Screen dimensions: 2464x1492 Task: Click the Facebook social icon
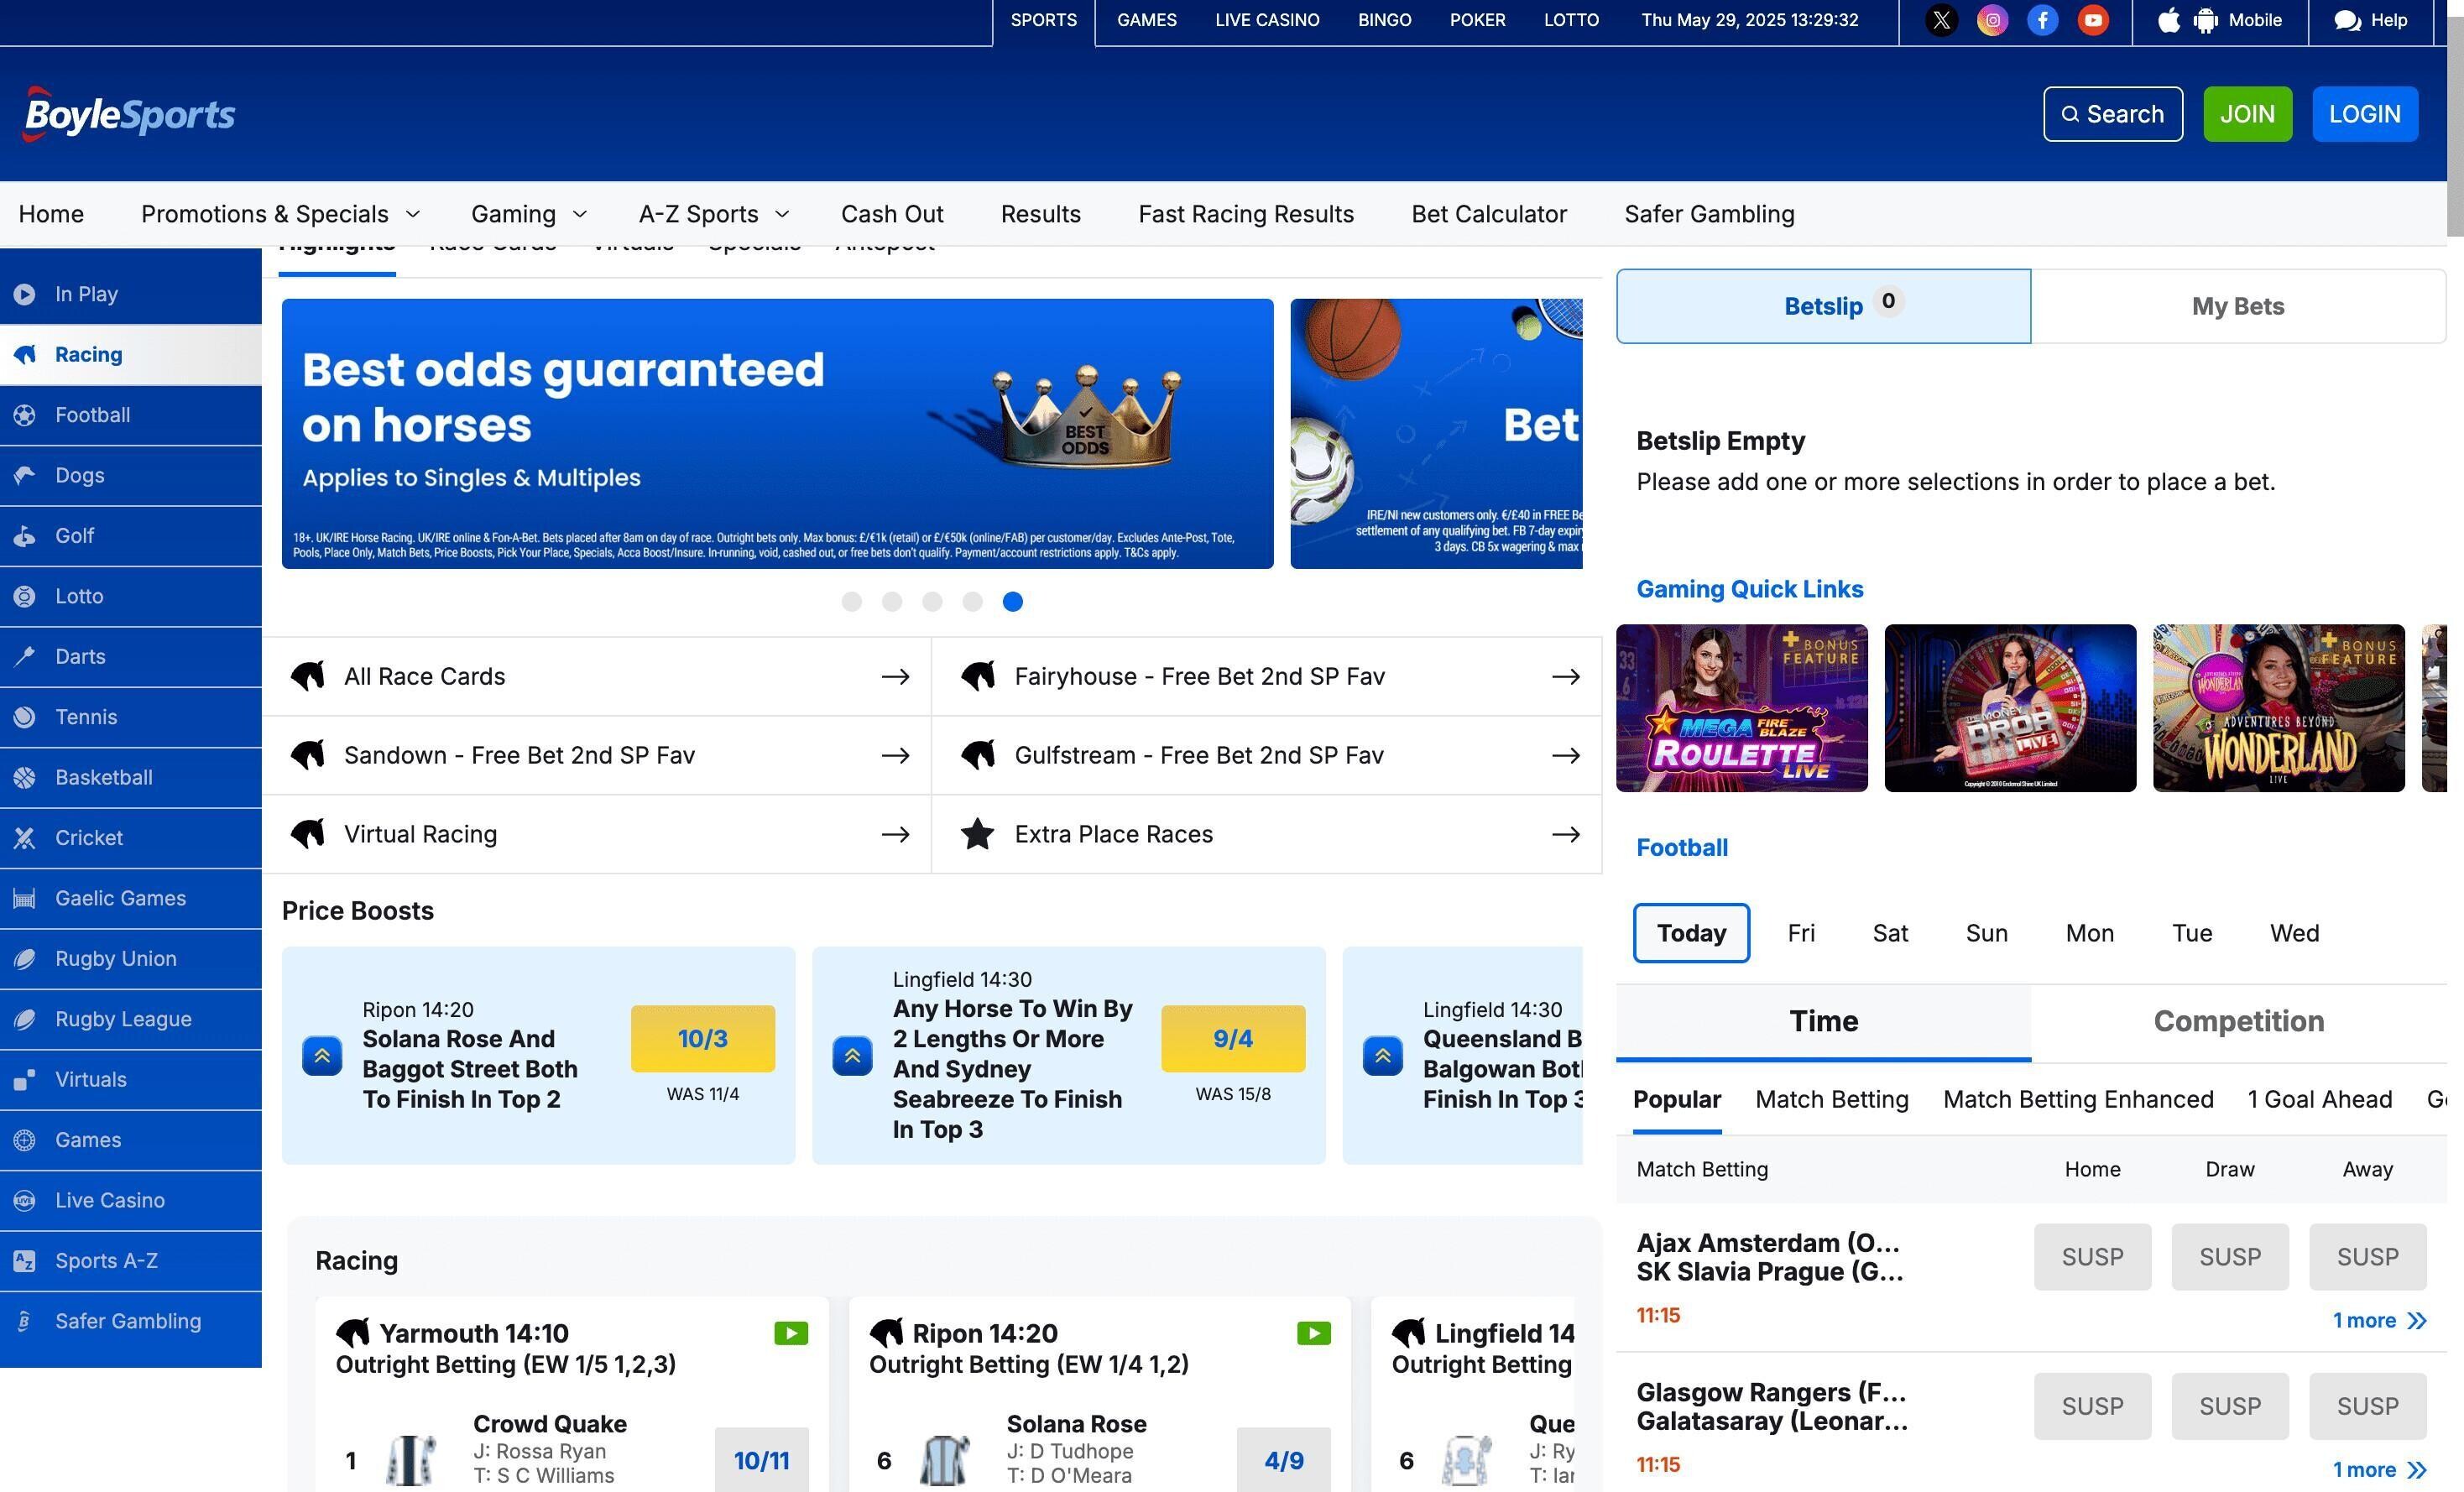[2042, 20]
